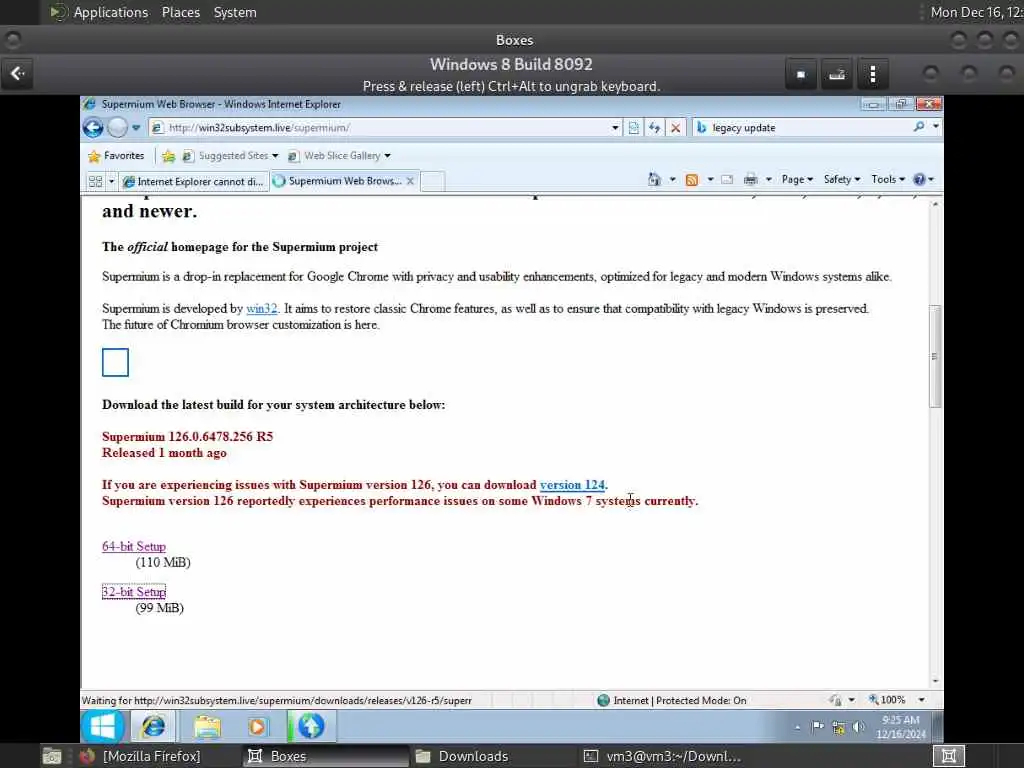Viewport: 1024px width, 768px height.
Task: Open the 100% zoom level dropdown
Action: 921,700
